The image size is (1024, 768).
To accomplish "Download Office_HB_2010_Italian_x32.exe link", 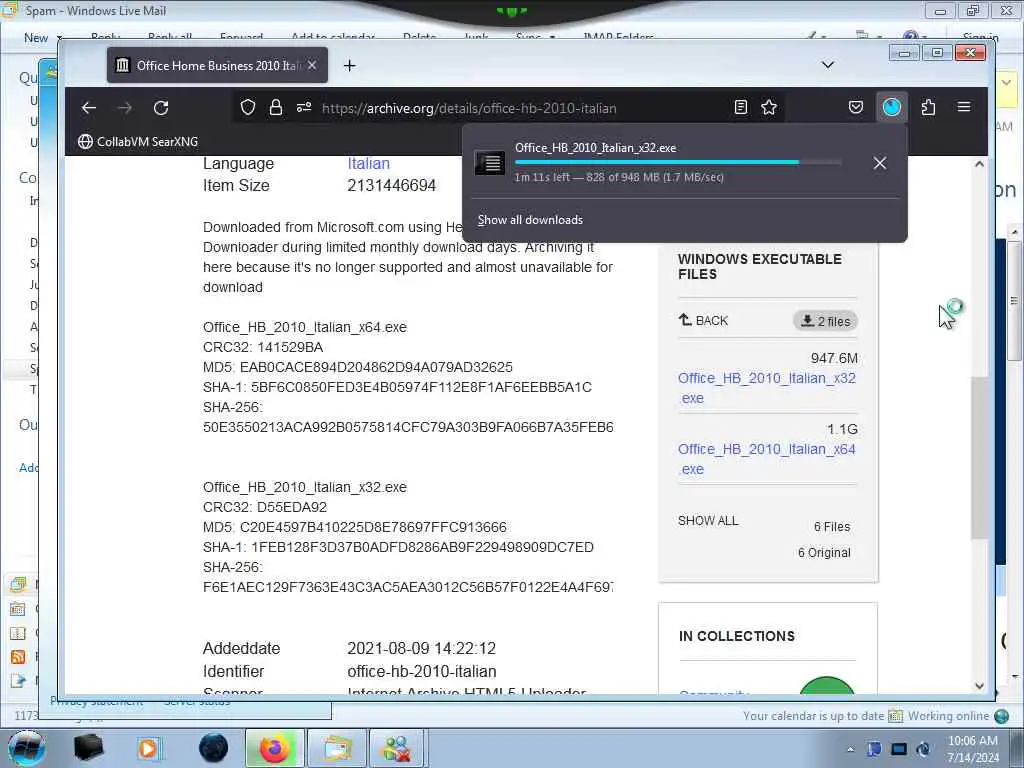I will tap(767, 388).
